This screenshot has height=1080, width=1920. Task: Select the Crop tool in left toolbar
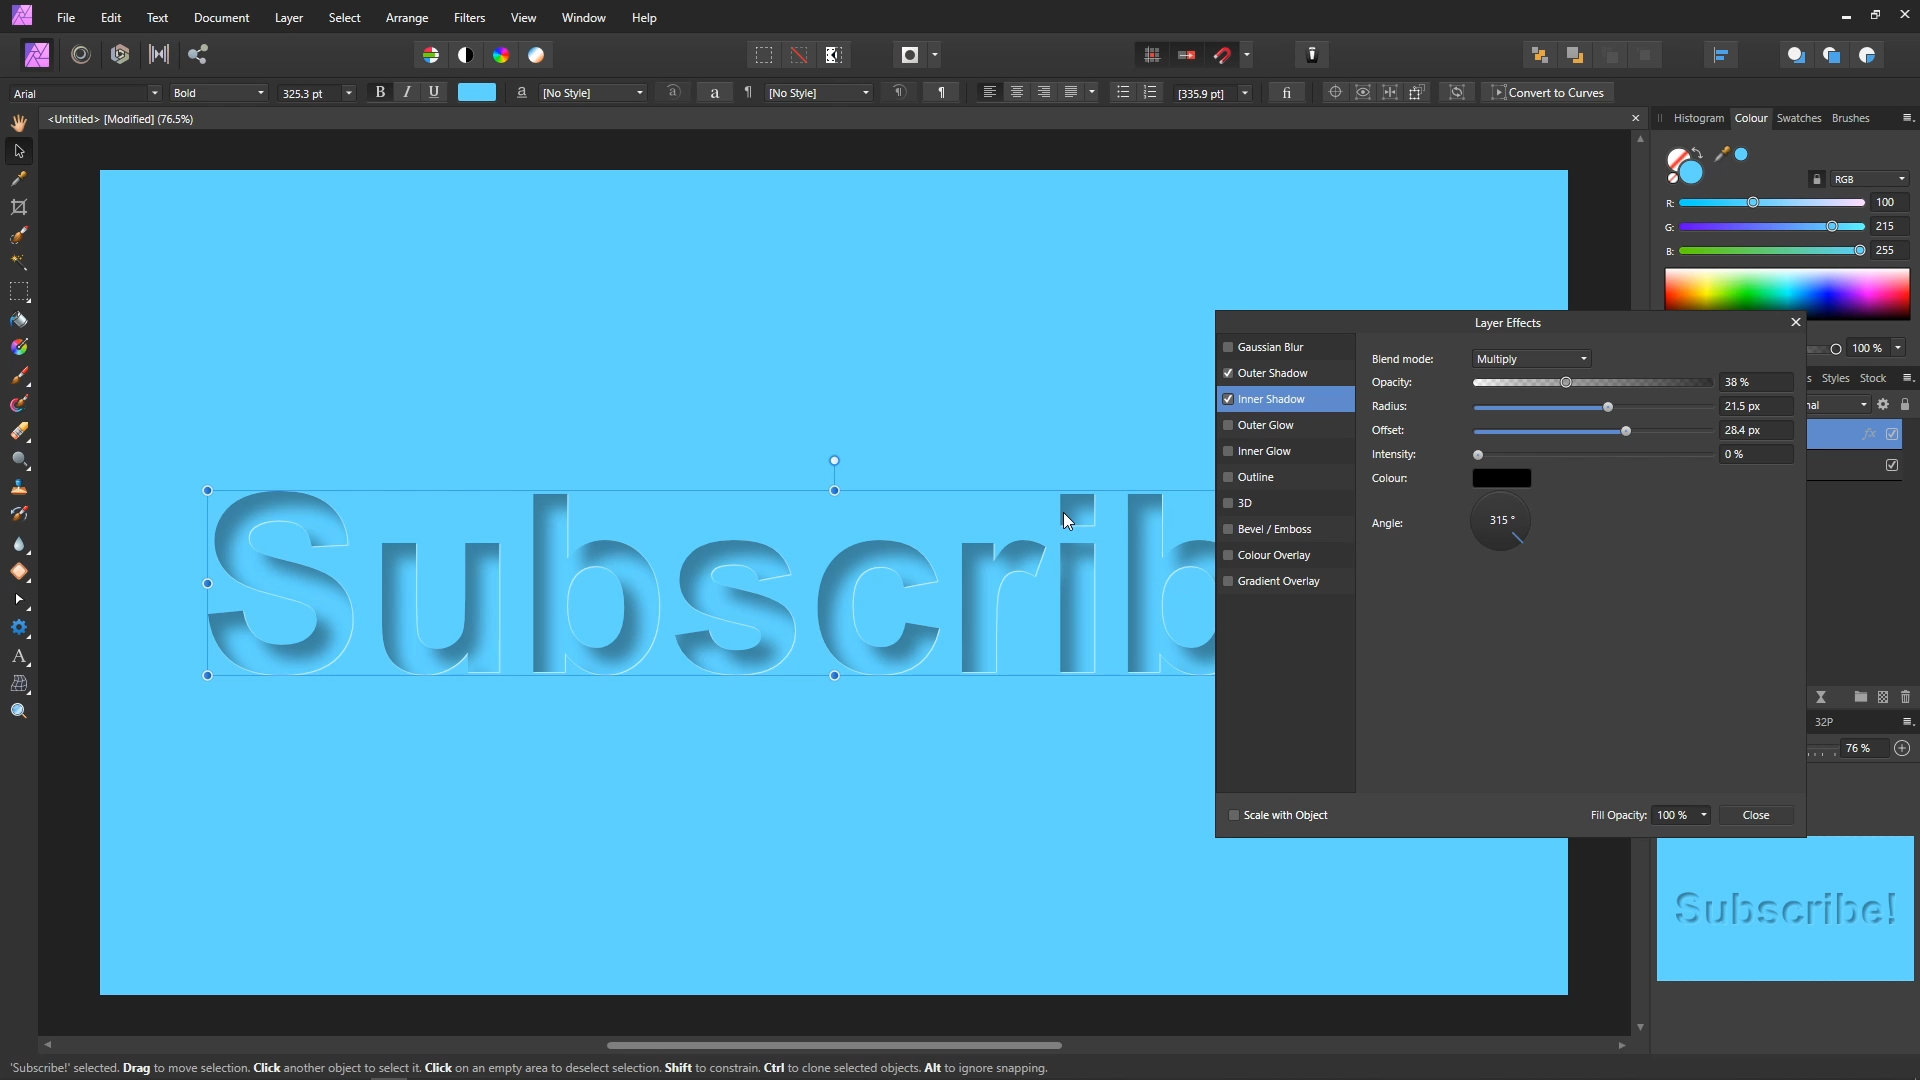pos(19,207)
